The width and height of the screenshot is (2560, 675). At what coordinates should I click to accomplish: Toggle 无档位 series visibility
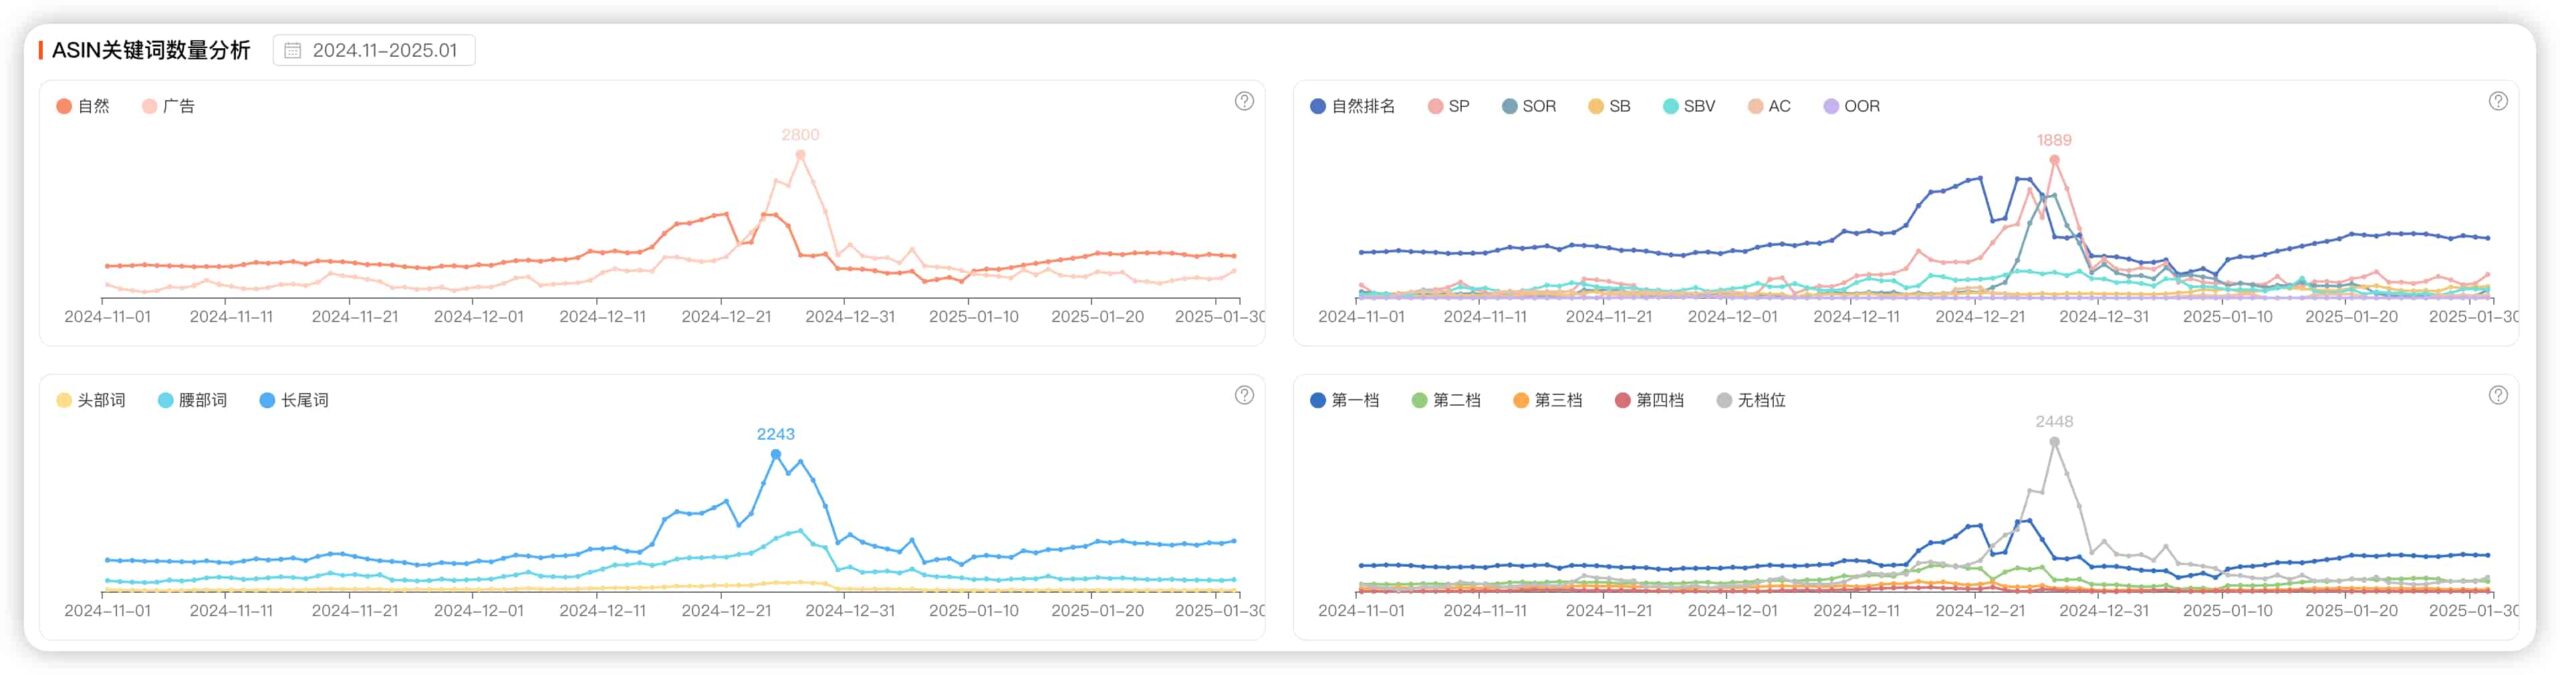point(1750,400)
